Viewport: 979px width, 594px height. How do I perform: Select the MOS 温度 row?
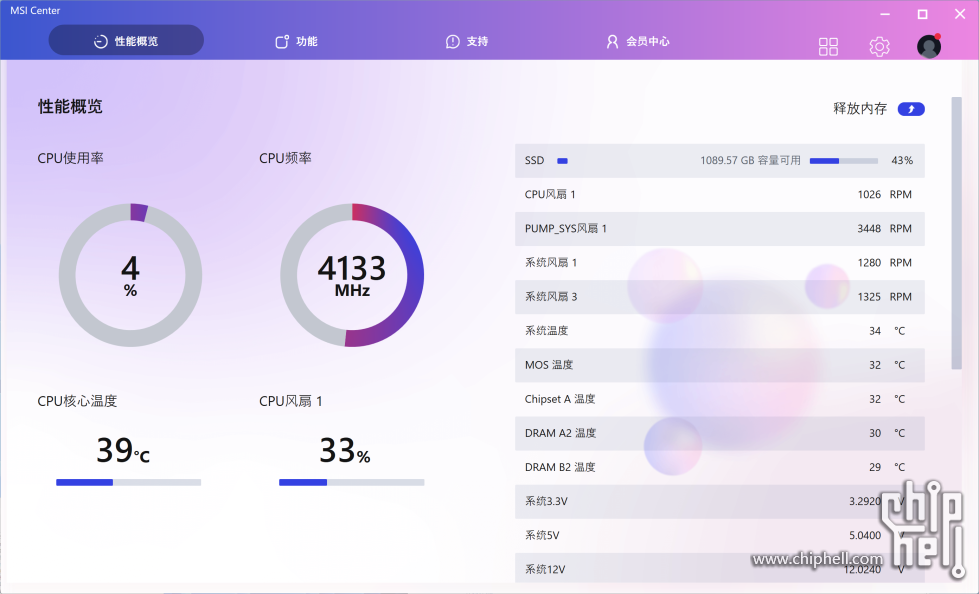point(719,365)
